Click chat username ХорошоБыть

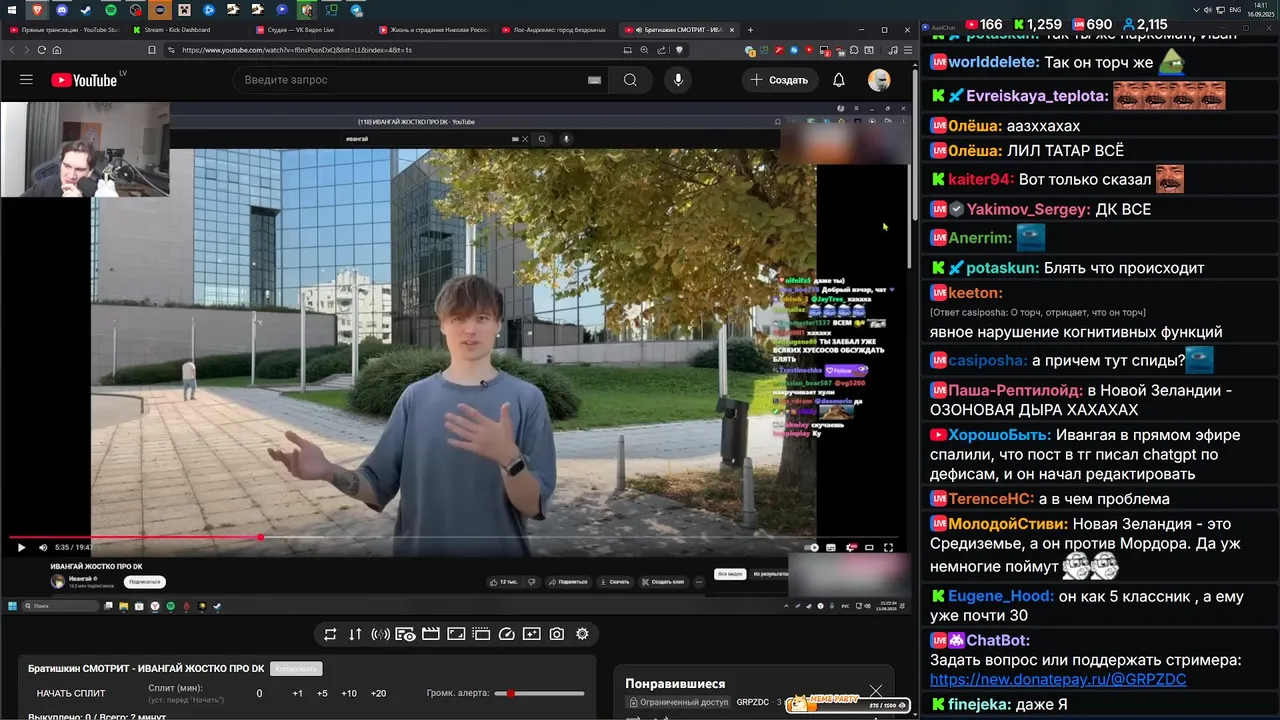[x=1000, y=435]
